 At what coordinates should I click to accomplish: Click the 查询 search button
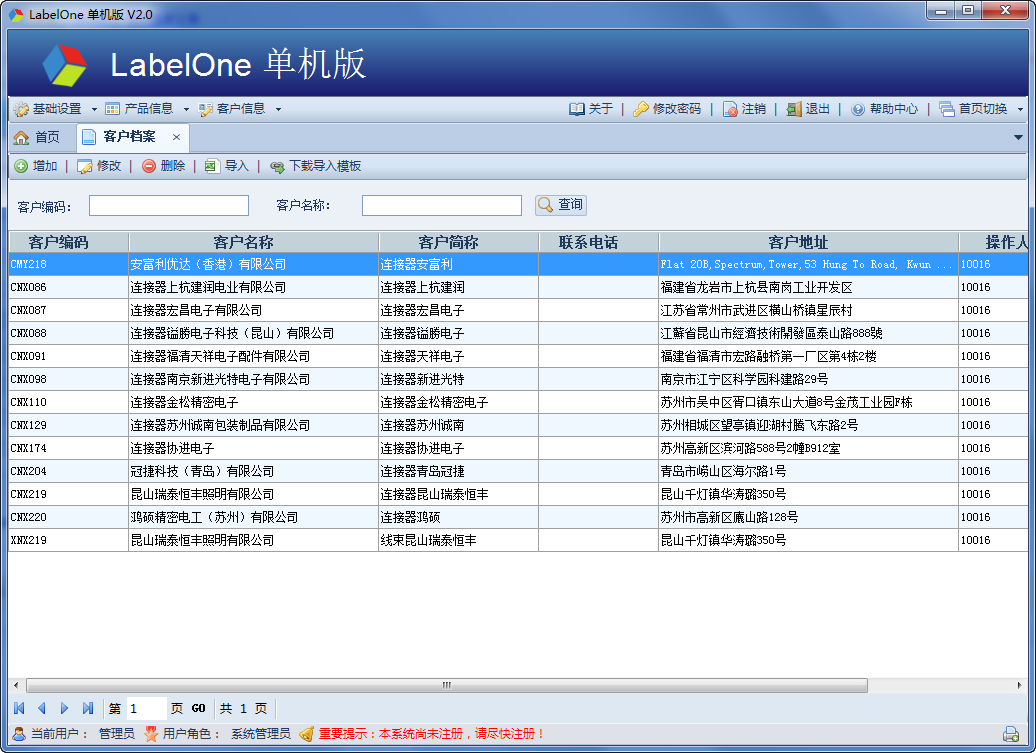[x=561, y=205]
